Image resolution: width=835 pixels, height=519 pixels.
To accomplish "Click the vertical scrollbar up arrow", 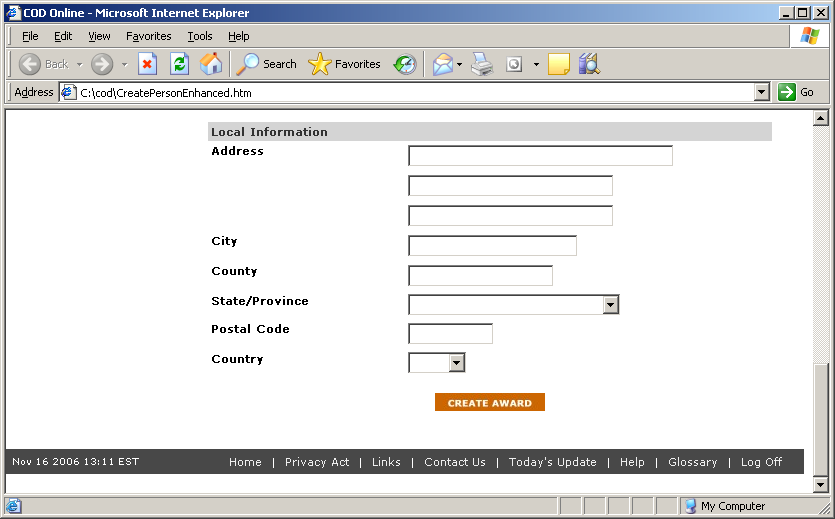I will point(821,118).
